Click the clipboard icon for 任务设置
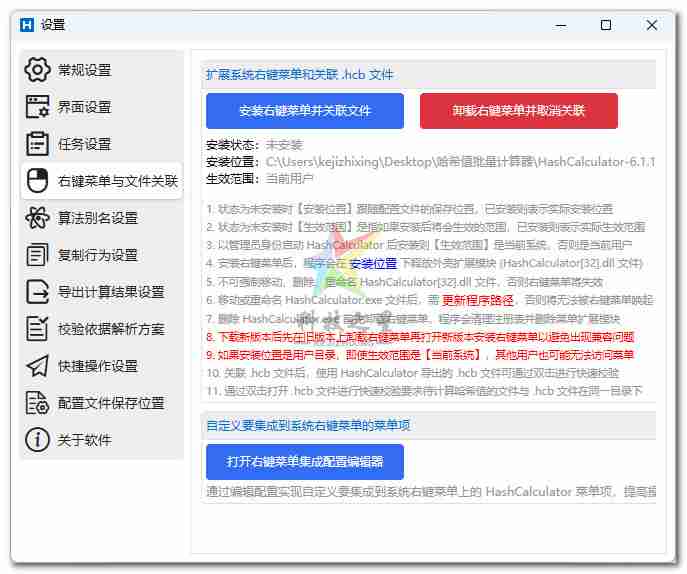Image resolution: width=687 pixels, height=574 pixels. 37,144
